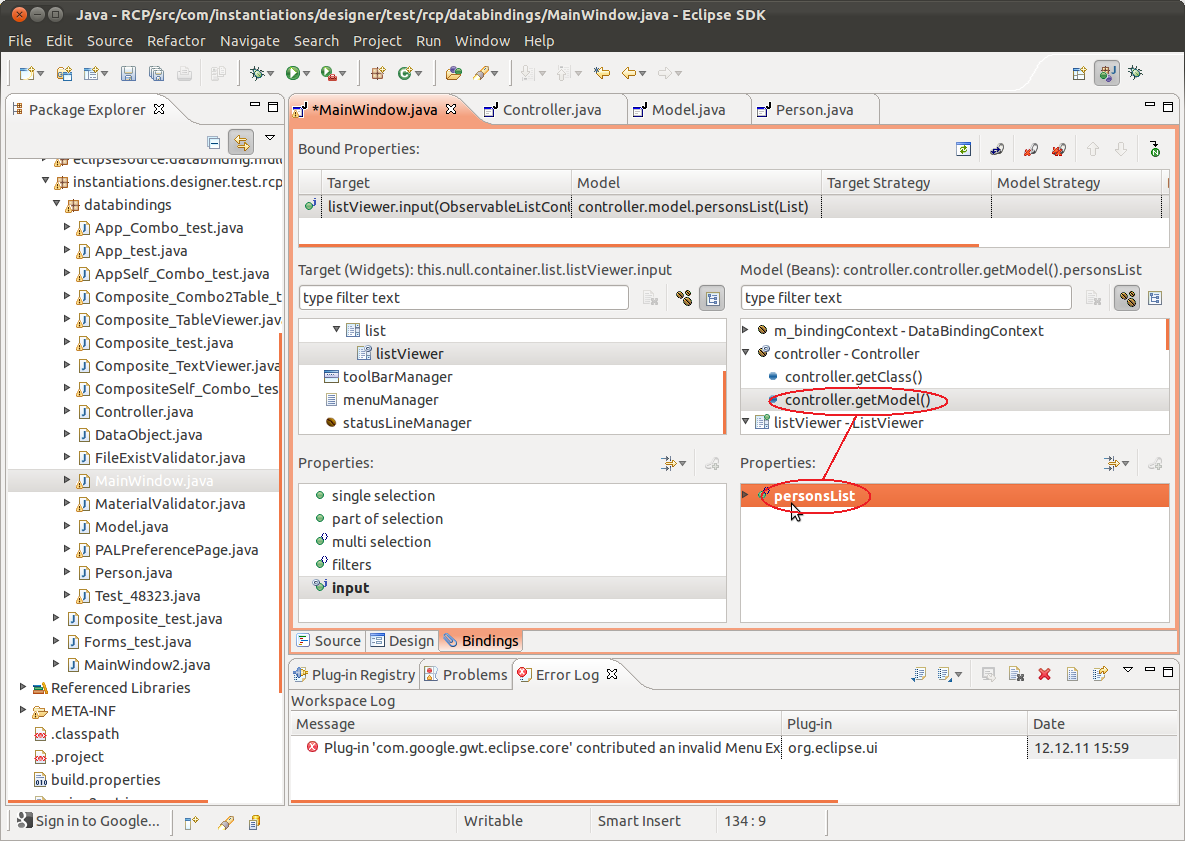Viewport: 1185px width, 841px height.
Task: Select build.properties in Package Explorer
Action: pyautogui.click(x=105, y=780)
